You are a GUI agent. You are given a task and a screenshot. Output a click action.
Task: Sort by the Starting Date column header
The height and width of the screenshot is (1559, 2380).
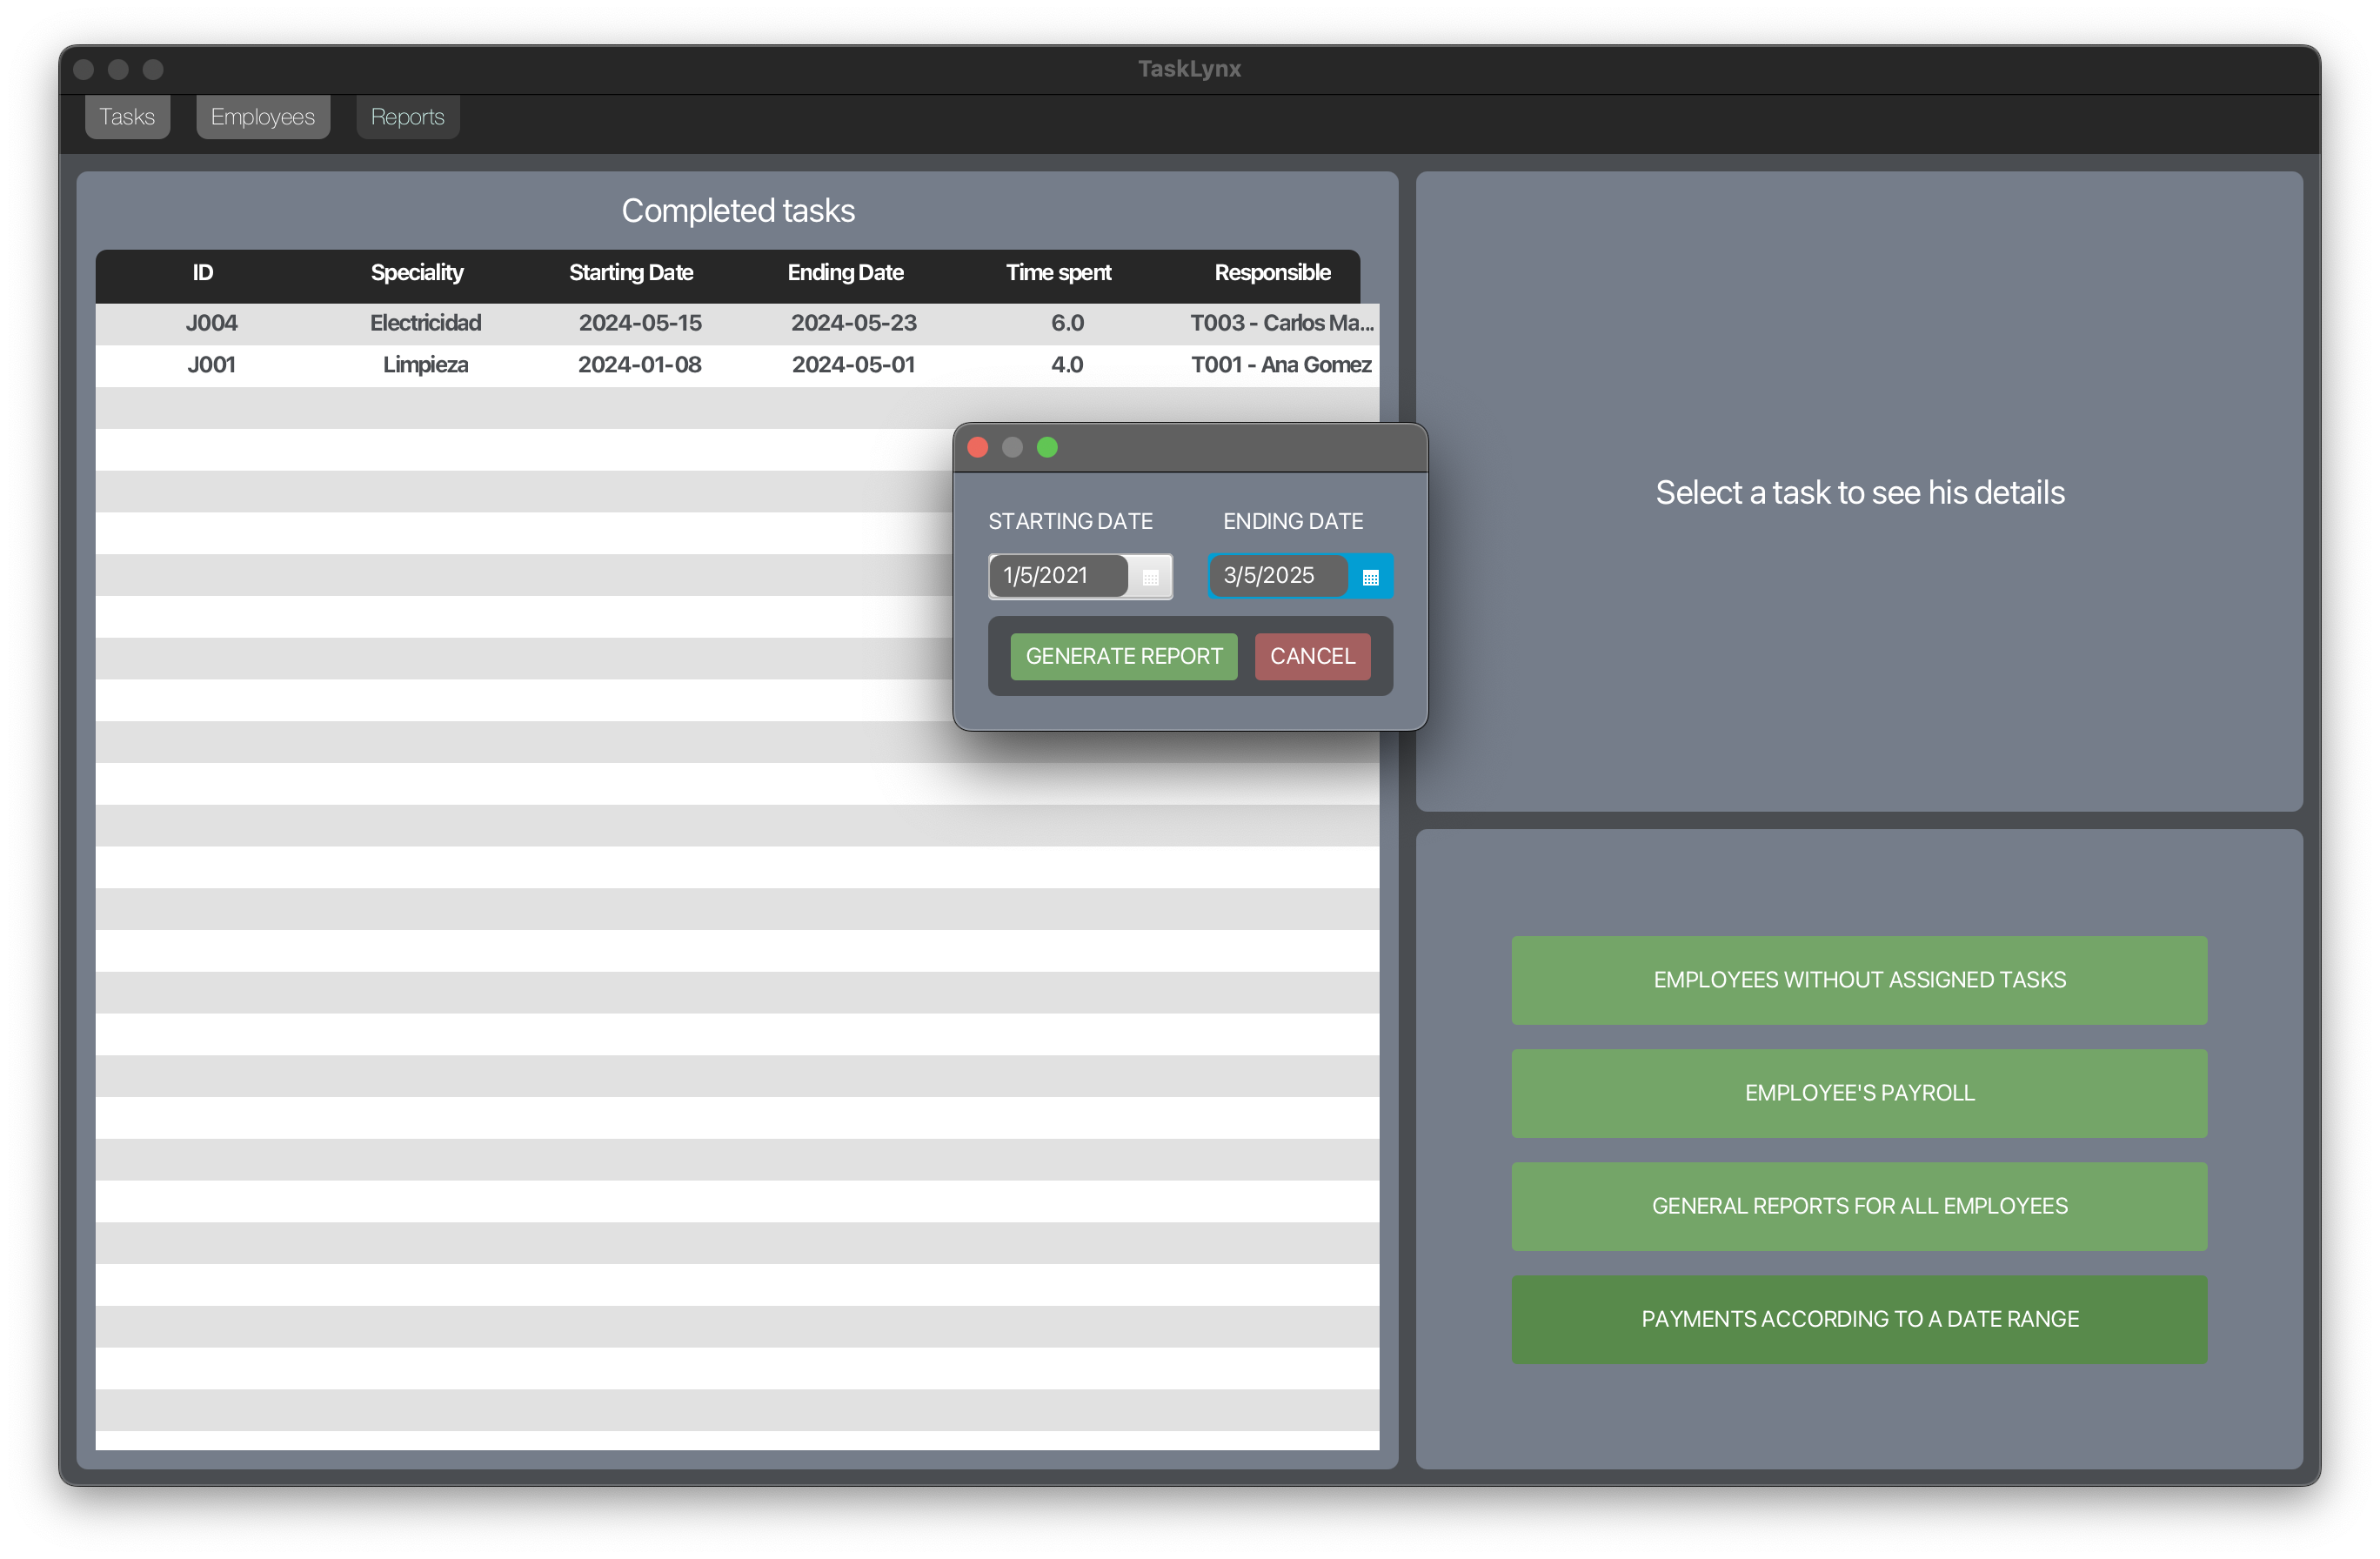coord(631,273)
